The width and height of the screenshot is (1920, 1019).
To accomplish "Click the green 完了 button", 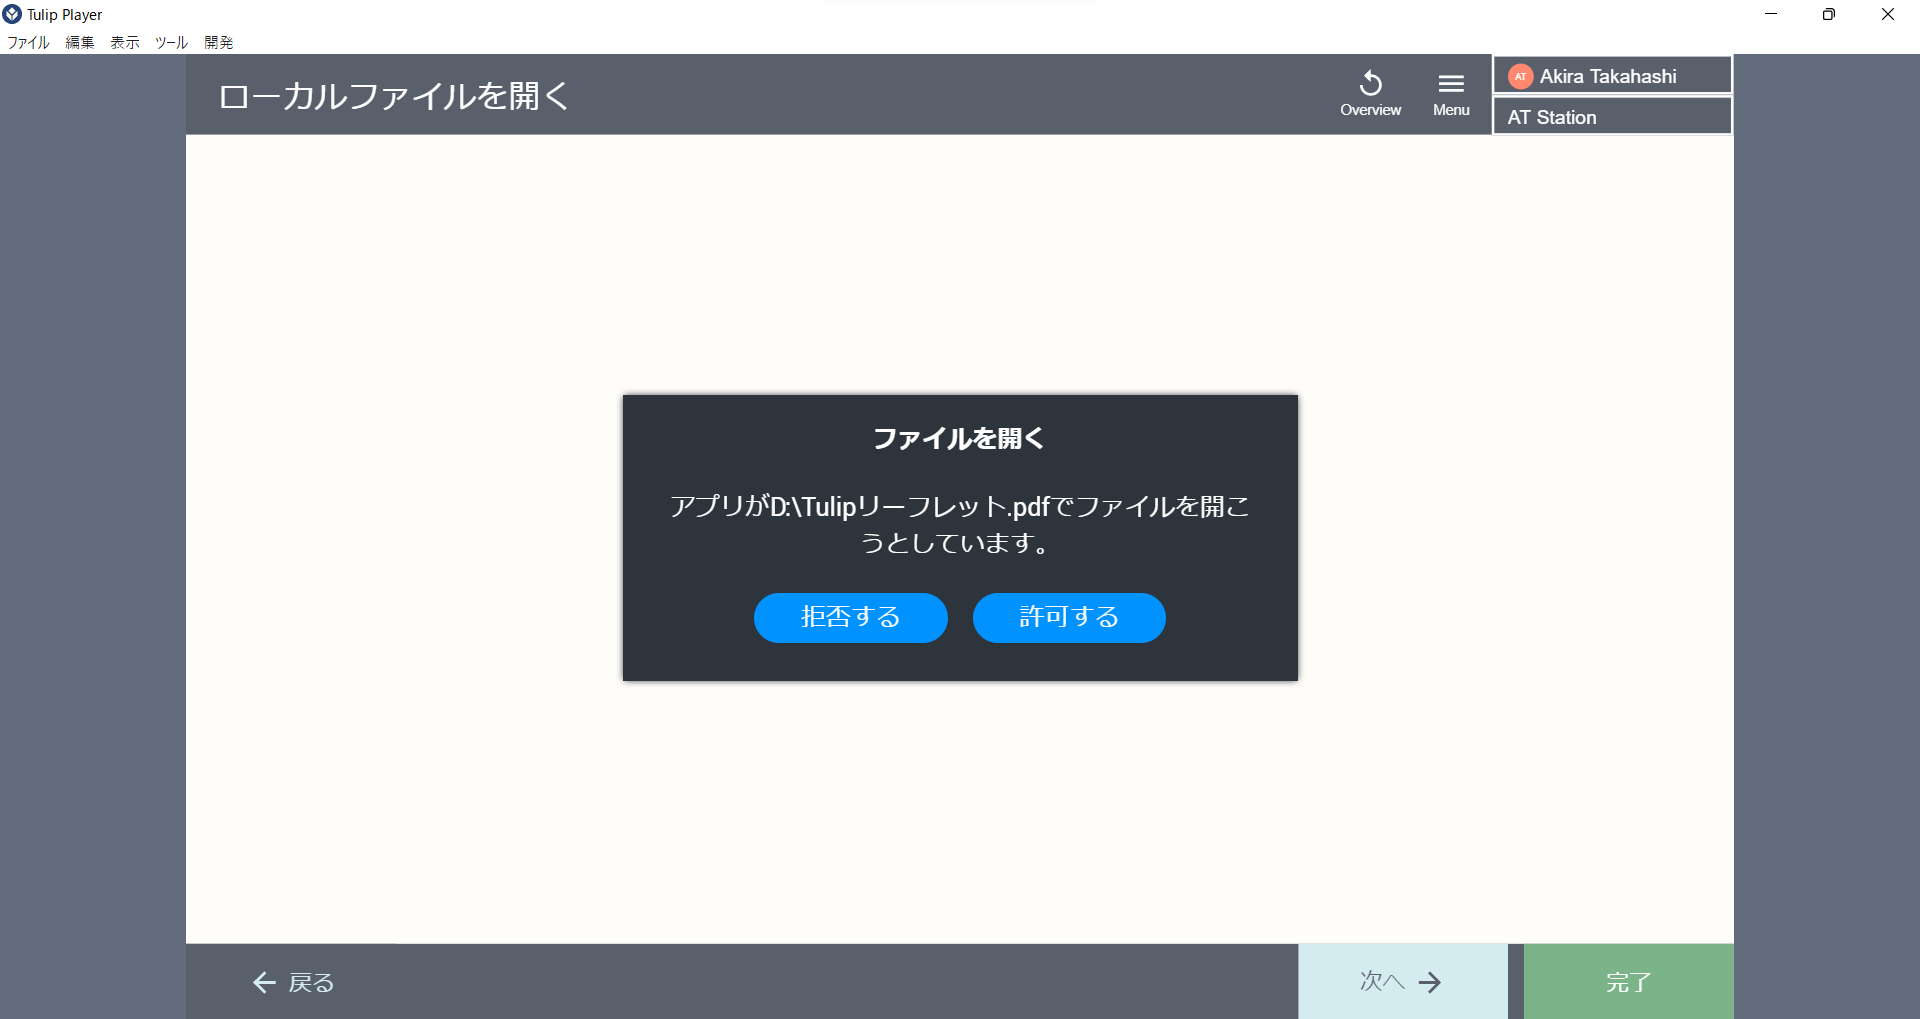I will pyautogui.click(x=1628, y=981).
